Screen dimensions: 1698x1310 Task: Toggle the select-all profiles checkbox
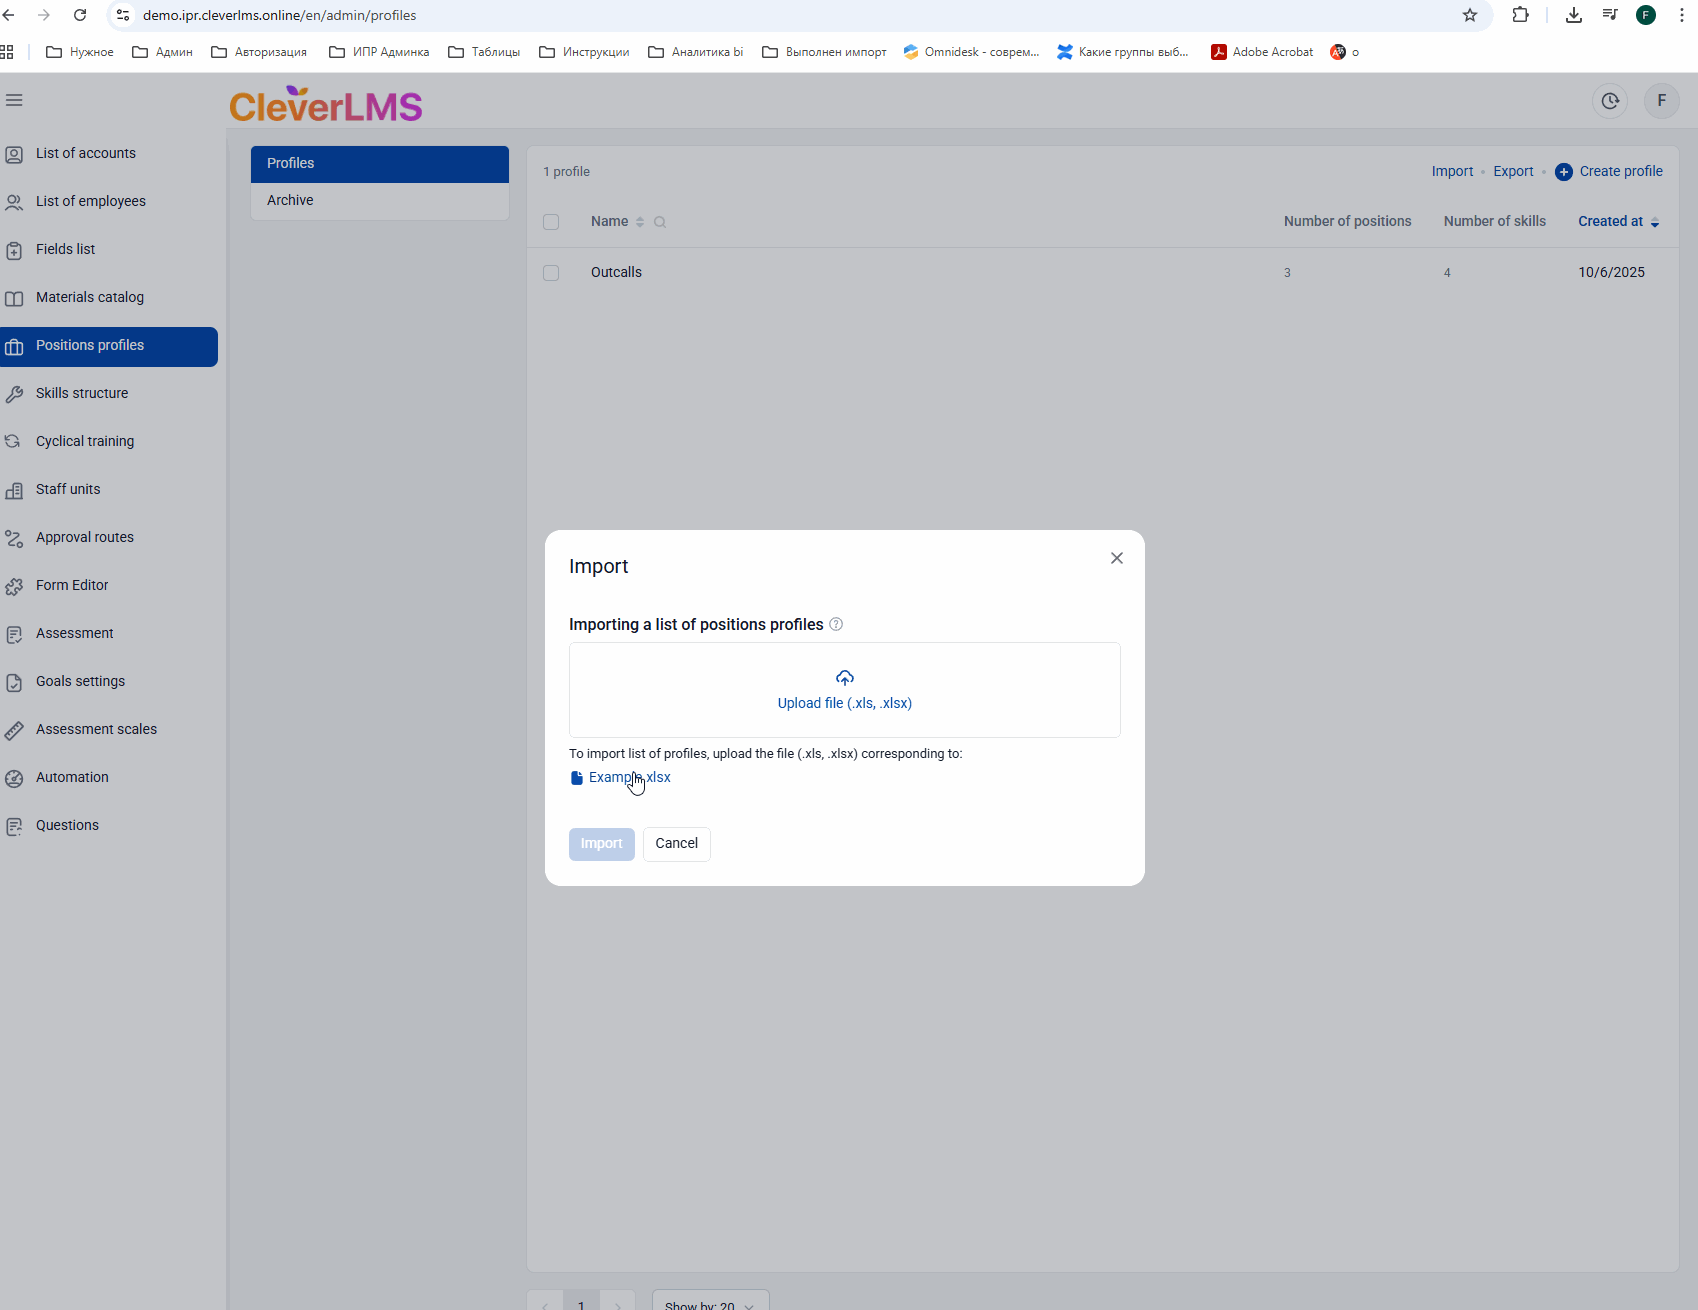pyautogui.click(x=551, y=222)
